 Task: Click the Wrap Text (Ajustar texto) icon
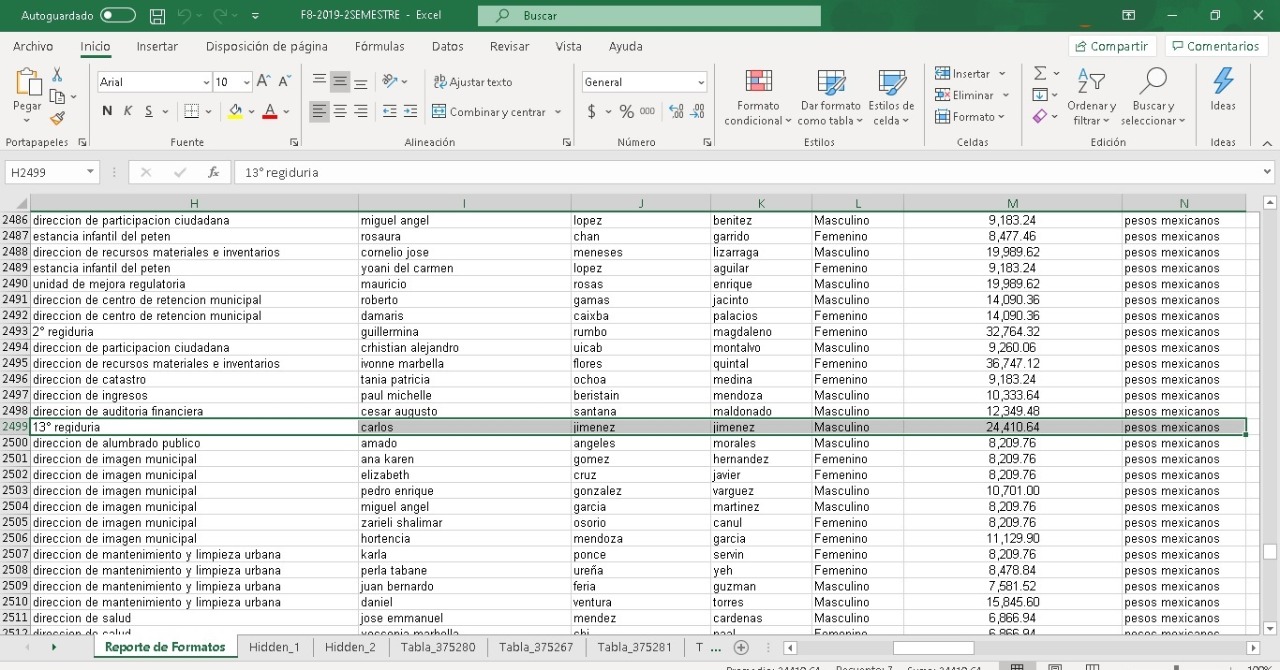coord(472,82)
